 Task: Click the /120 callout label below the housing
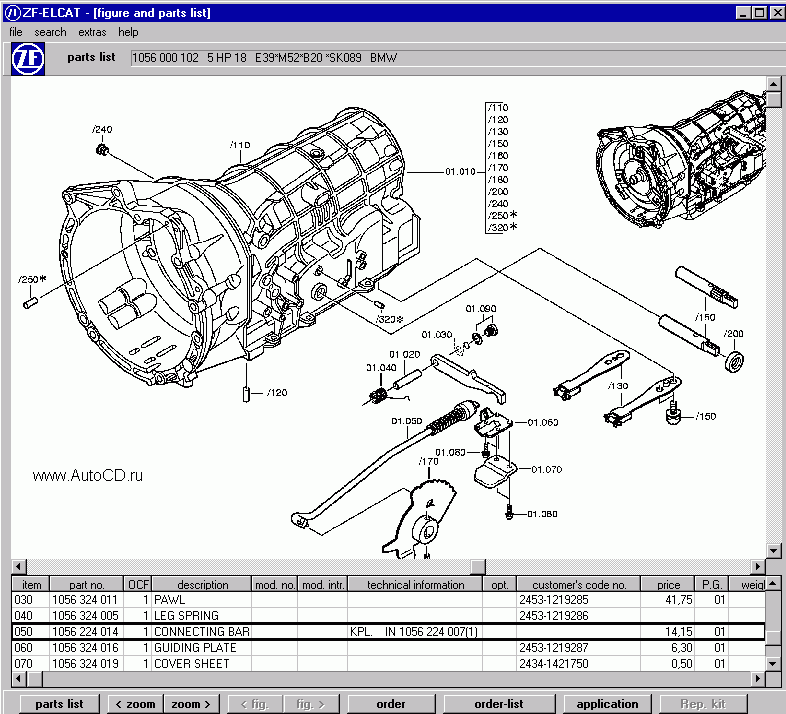point(277,393)
